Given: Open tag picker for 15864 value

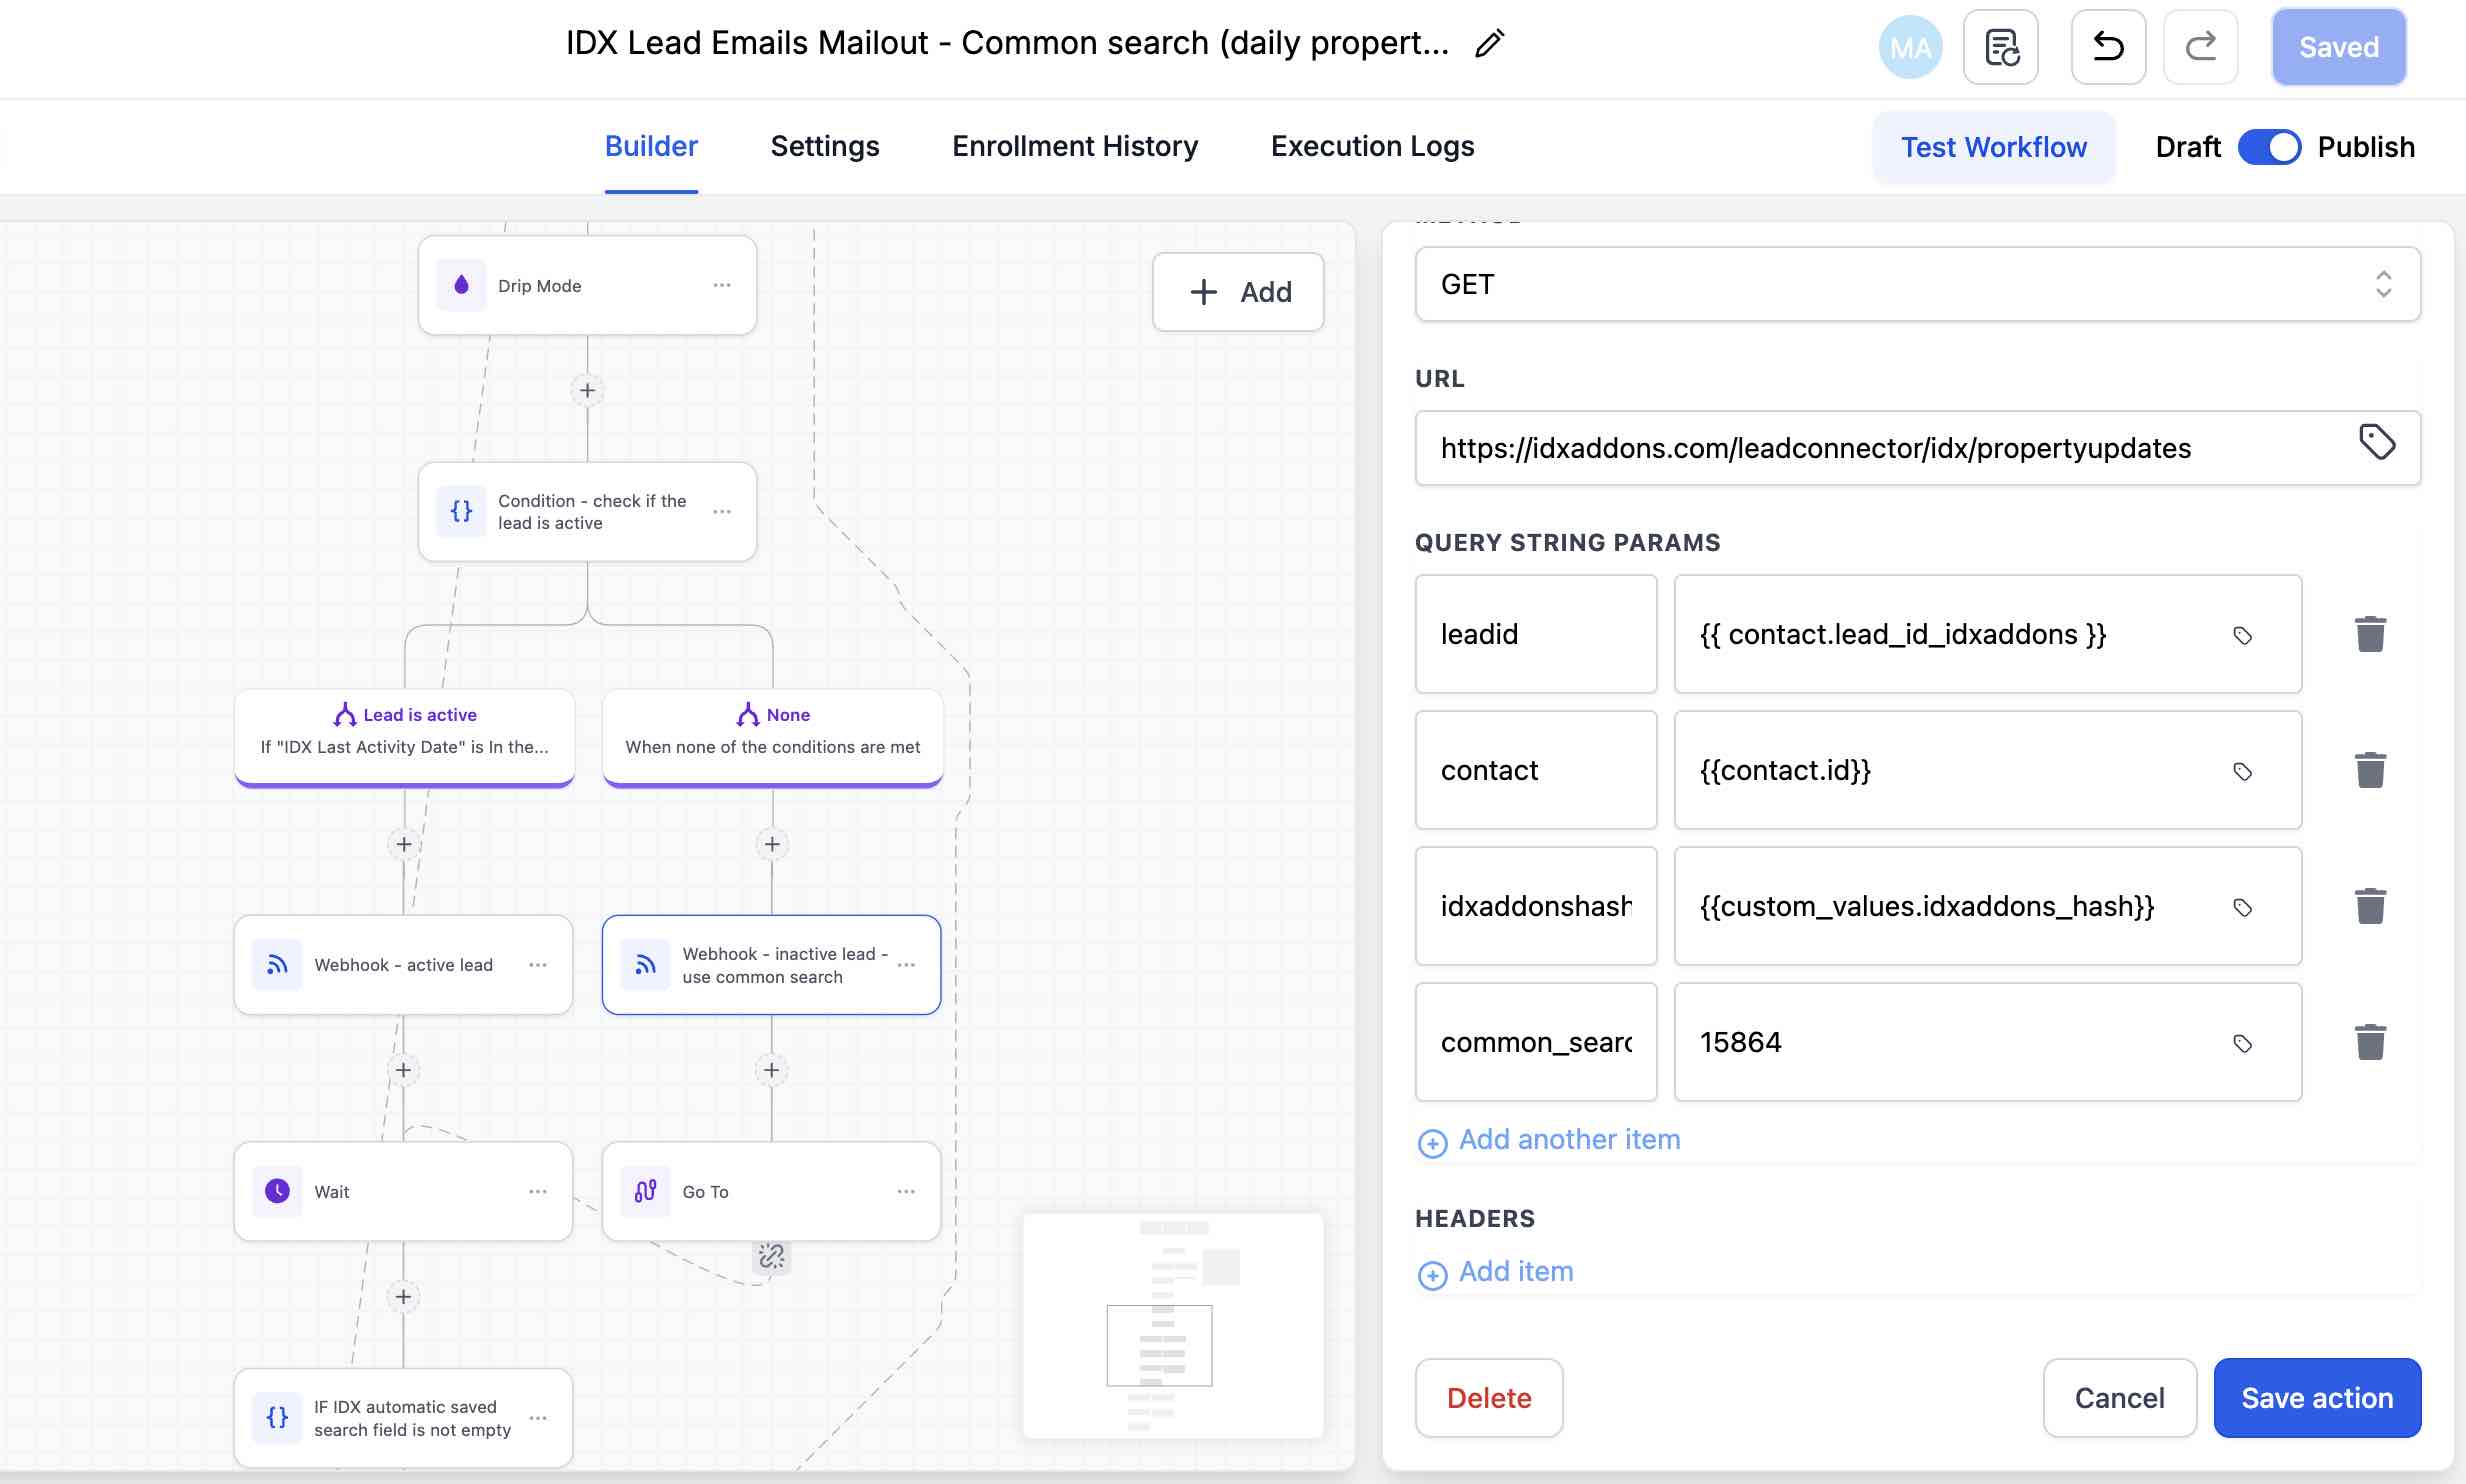Looking at the screenshot, I should [2243, 1044].
